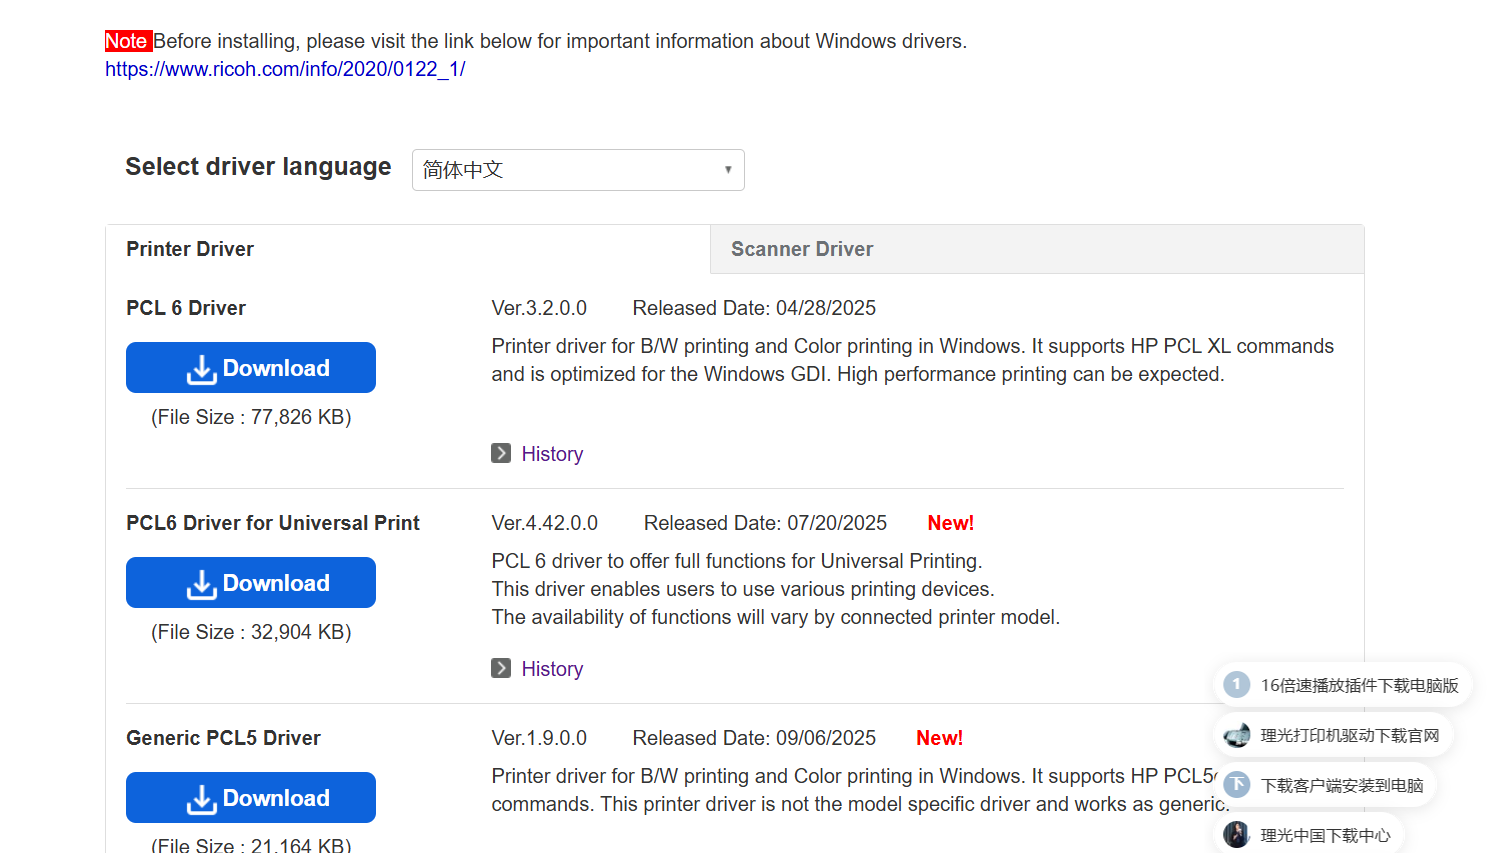This screenshot has width=1501, height=853.
Task: Expand History for PCL6 Universal Print driver
Action: (x=552, y=669)
